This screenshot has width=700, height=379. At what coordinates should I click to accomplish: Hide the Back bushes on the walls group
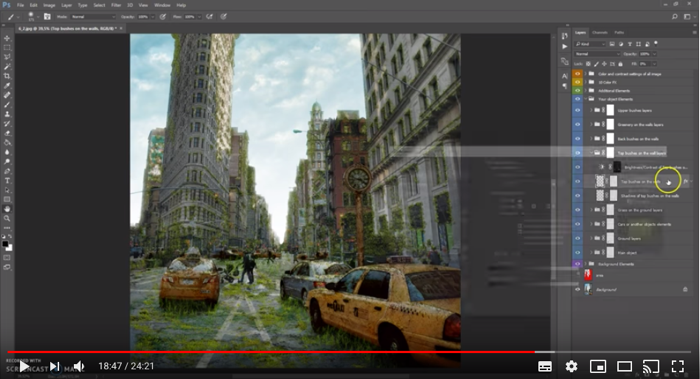(578, 139)
